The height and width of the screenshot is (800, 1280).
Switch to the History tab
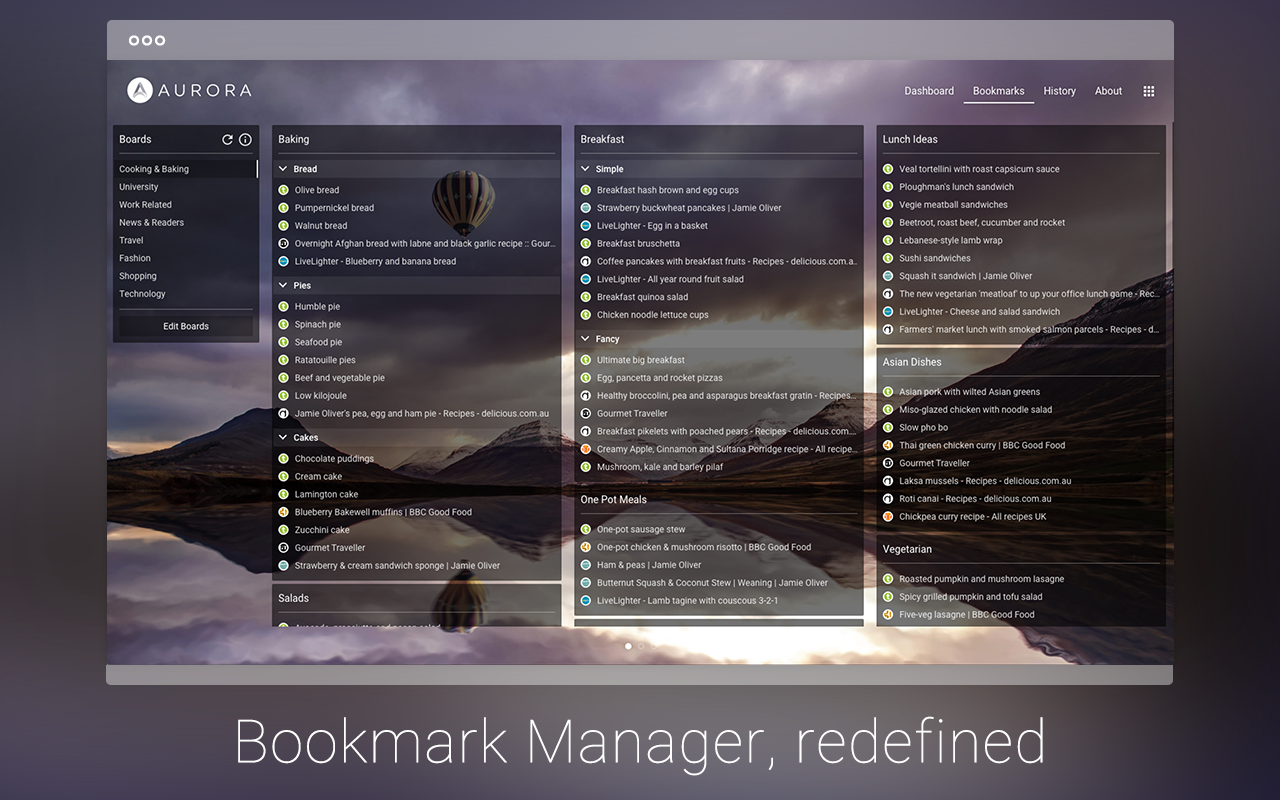[1059, 91]
